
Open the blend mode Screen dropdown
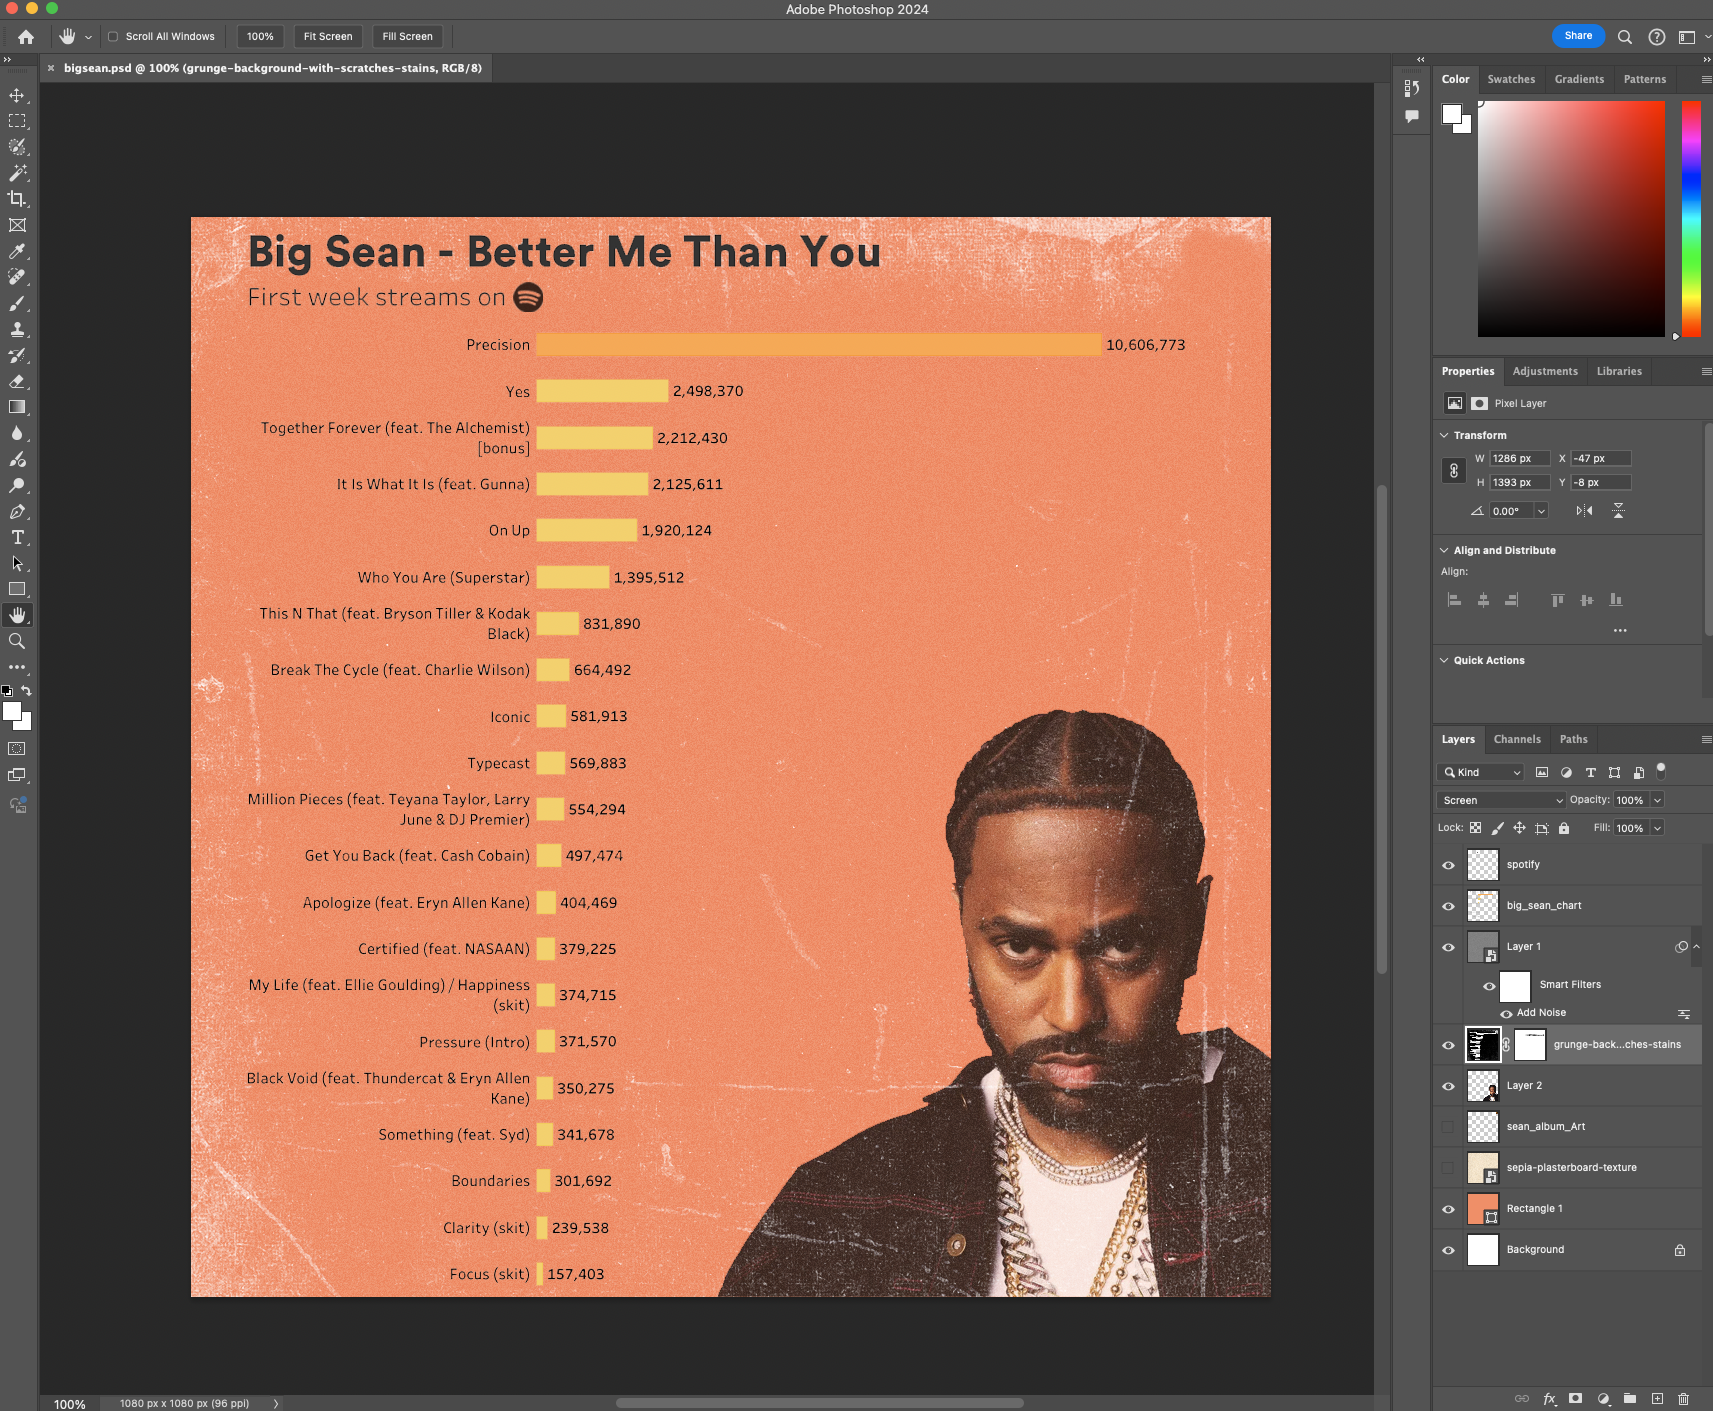(x=1501, y=800)
